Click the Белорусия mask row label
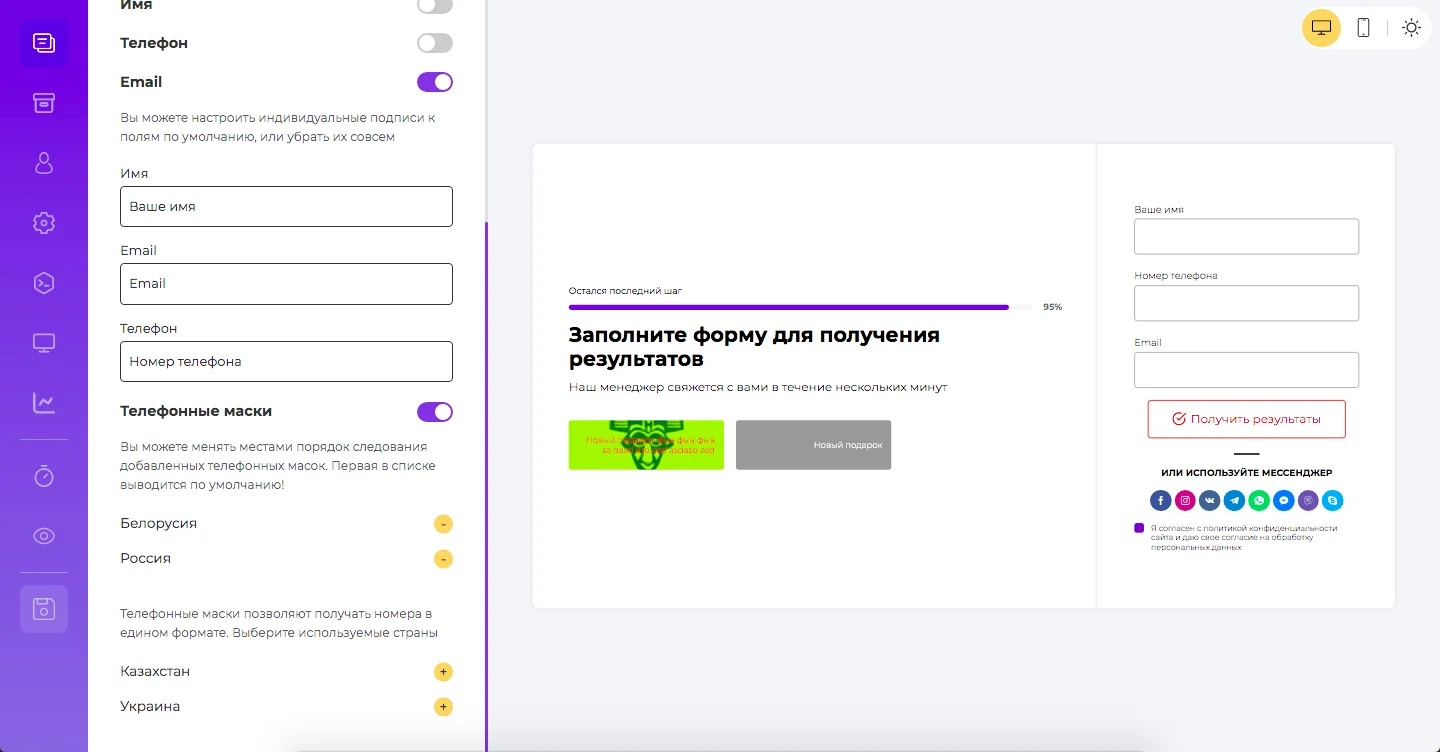Screen dimensions: 1440x752 point(158,524)
